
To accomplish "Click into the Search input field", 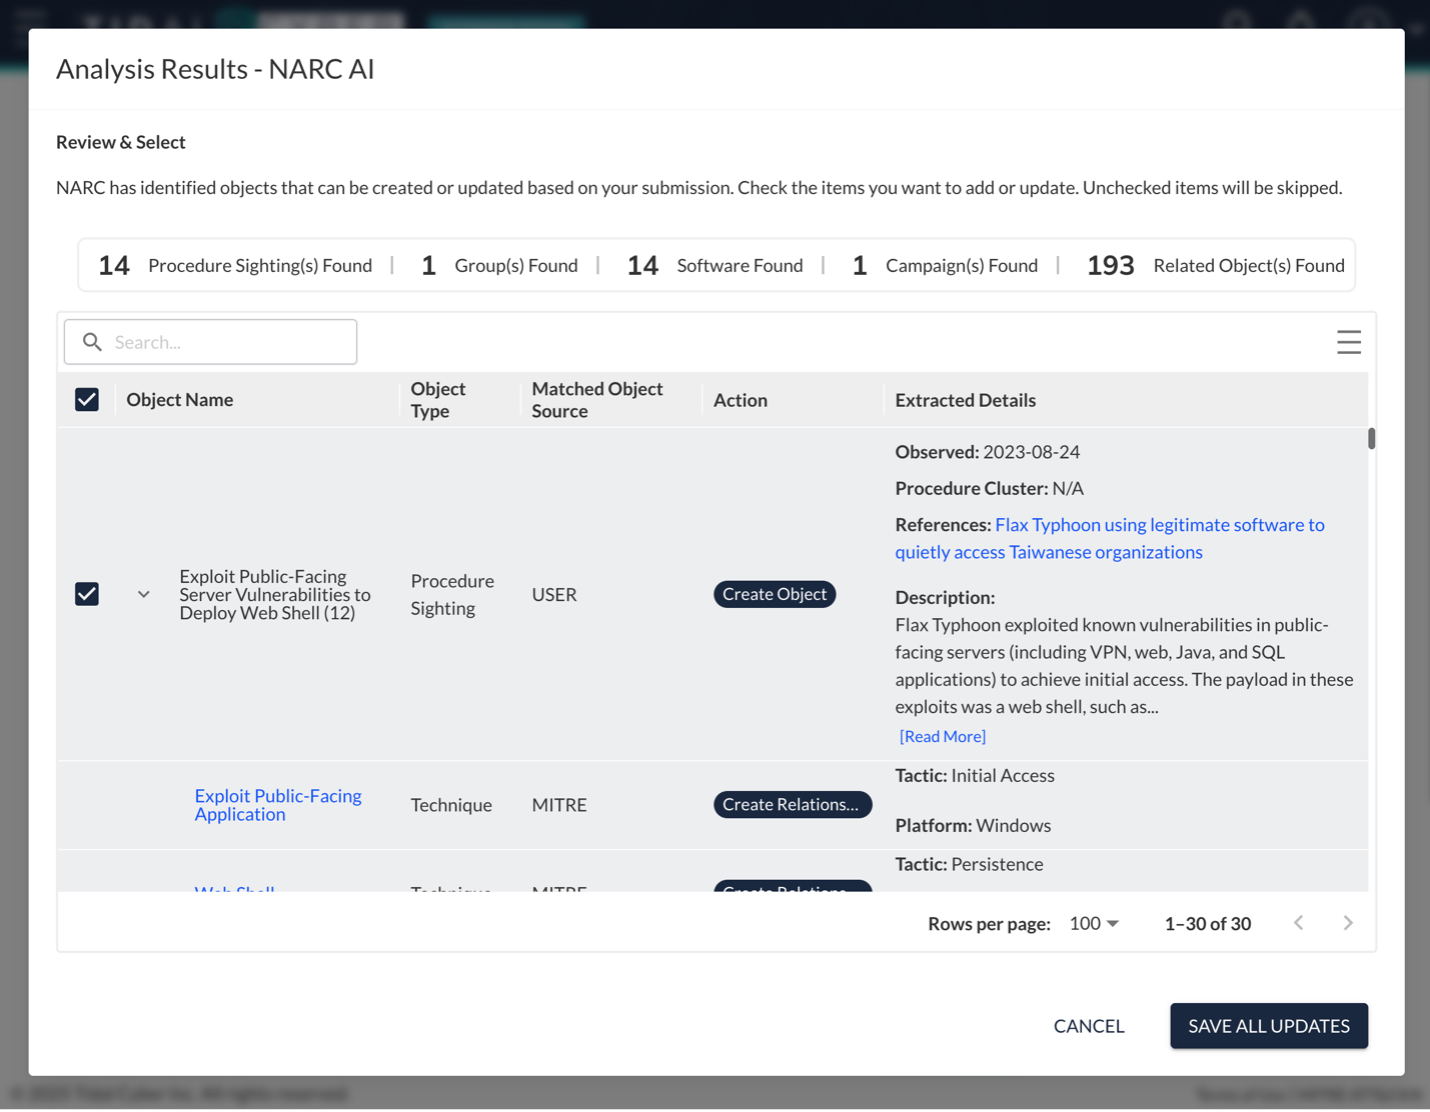I will coord(230,342).
